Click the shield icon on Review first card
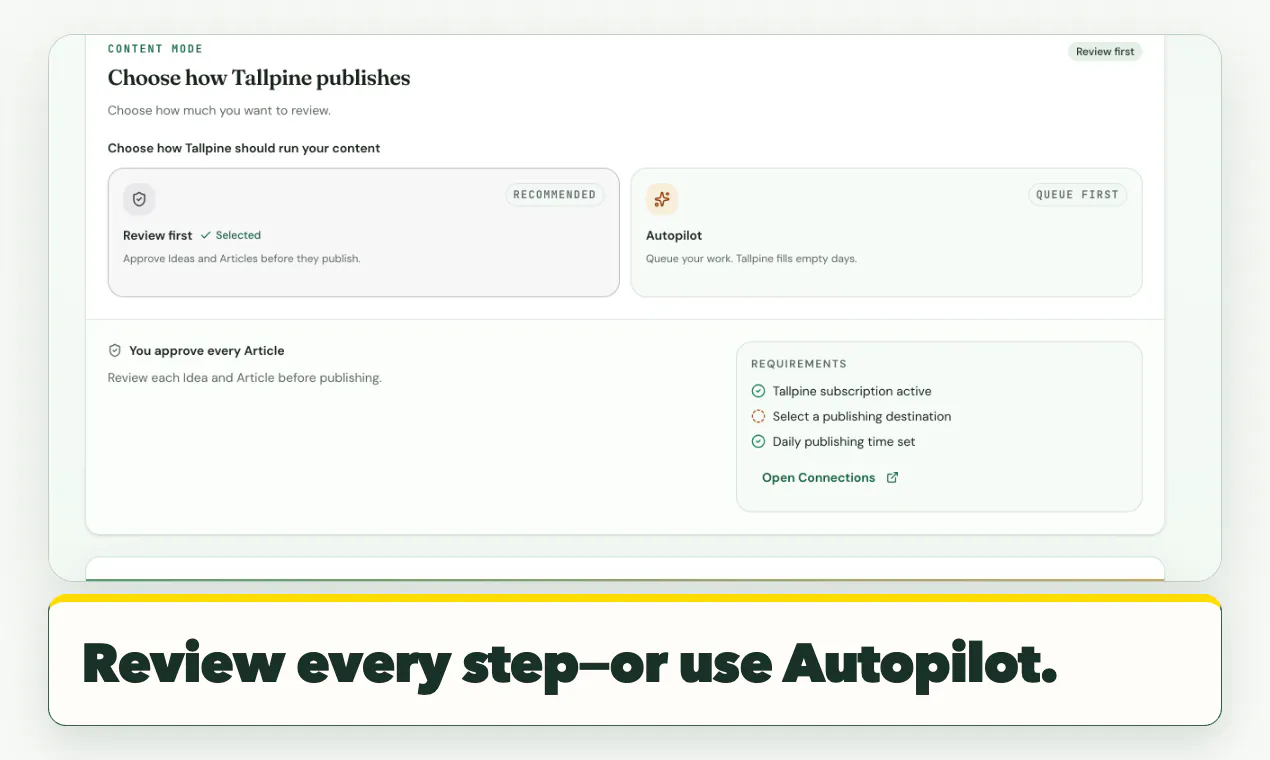The height and width of the screenshot is (760, 1270). (x=139, y=199)
